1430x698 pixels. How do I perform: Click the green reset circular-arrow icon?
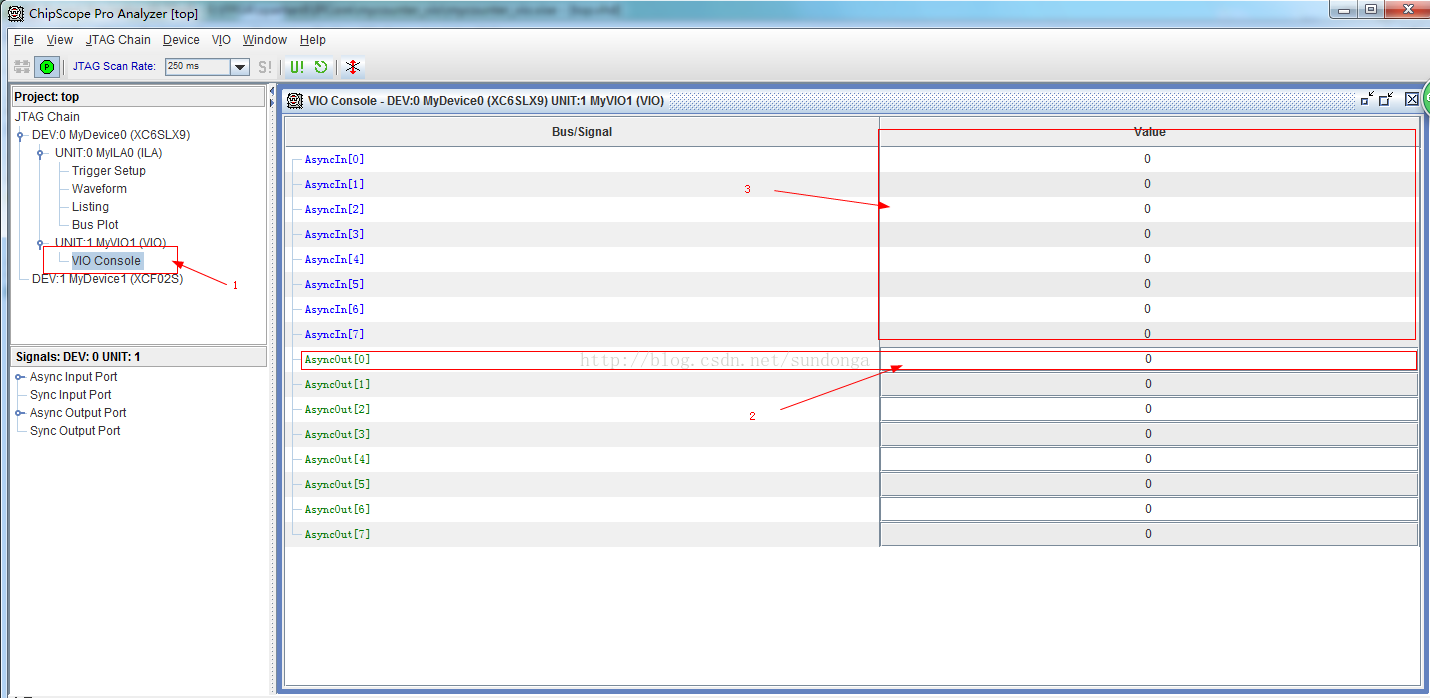321,67
